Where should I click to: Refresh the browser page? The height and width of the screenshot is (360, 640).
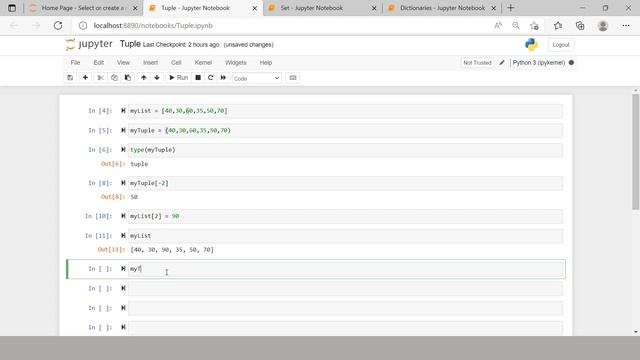point(58,25)
